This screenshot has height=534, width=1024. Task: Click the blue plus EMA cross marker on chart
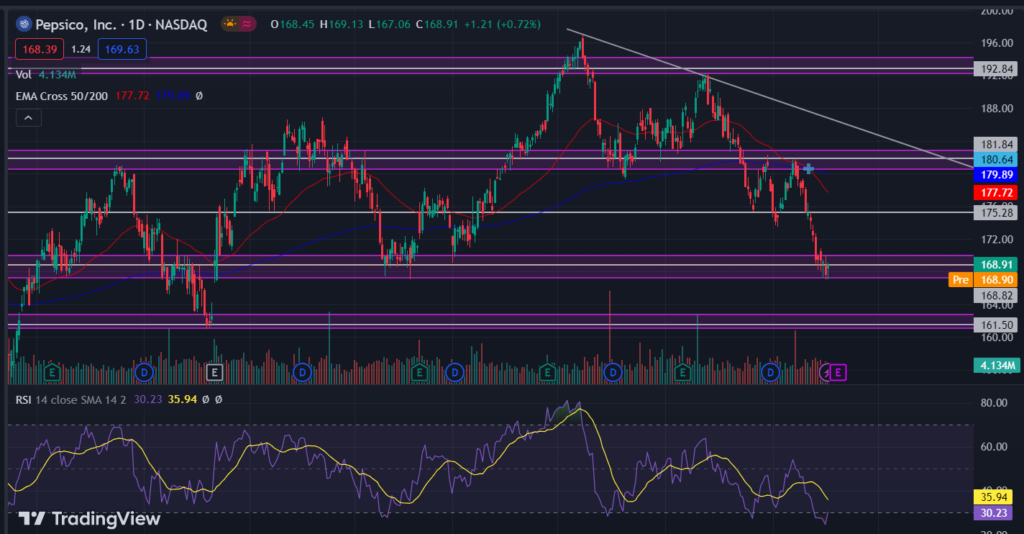[x=808, y=168]
